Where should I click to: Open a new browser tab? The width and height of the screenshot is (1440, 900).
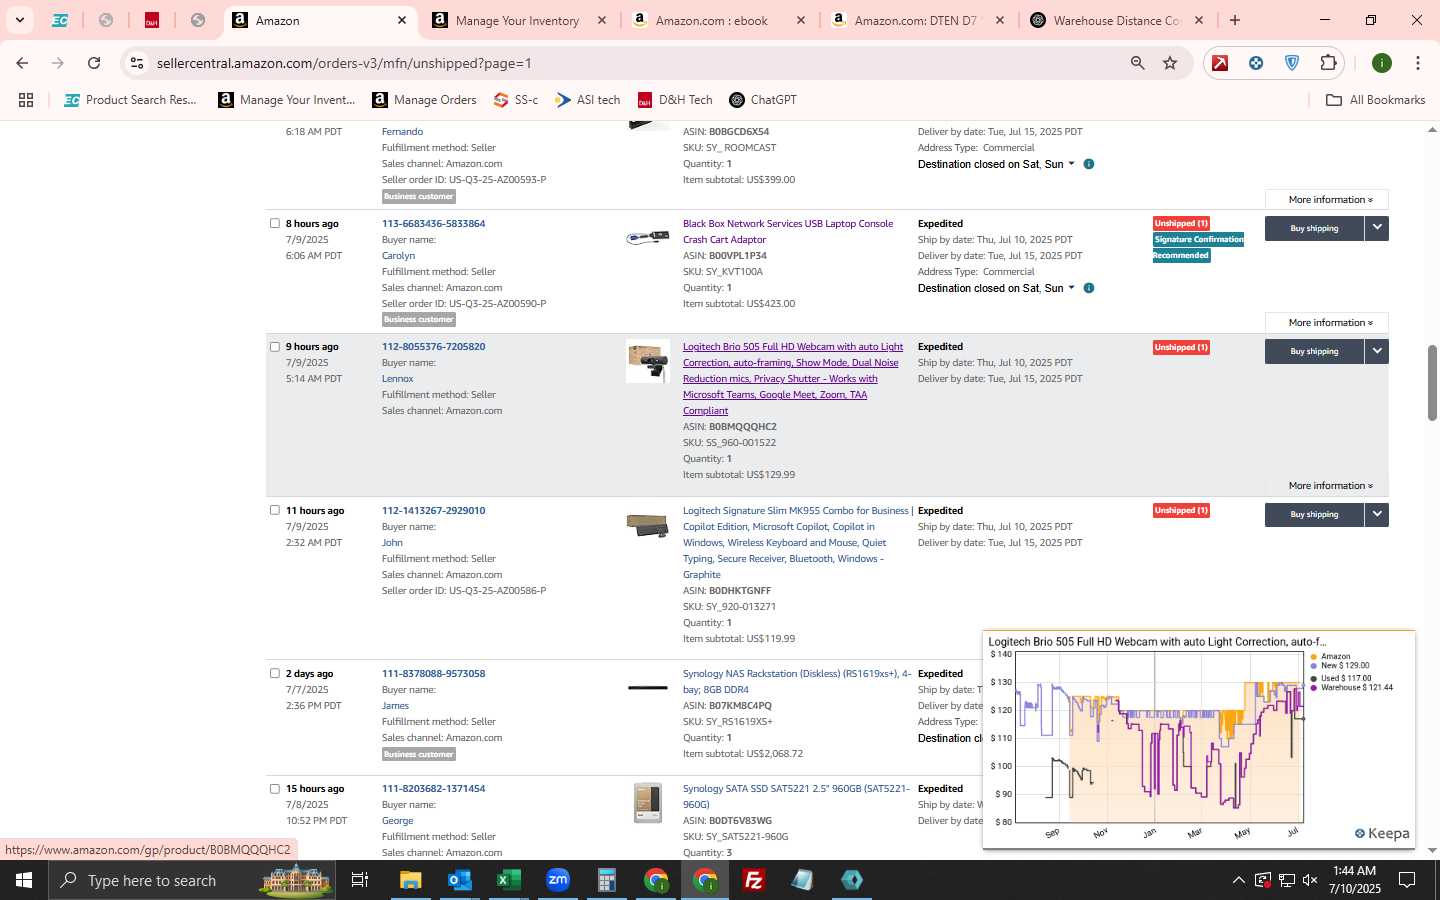pos(1235,20)
